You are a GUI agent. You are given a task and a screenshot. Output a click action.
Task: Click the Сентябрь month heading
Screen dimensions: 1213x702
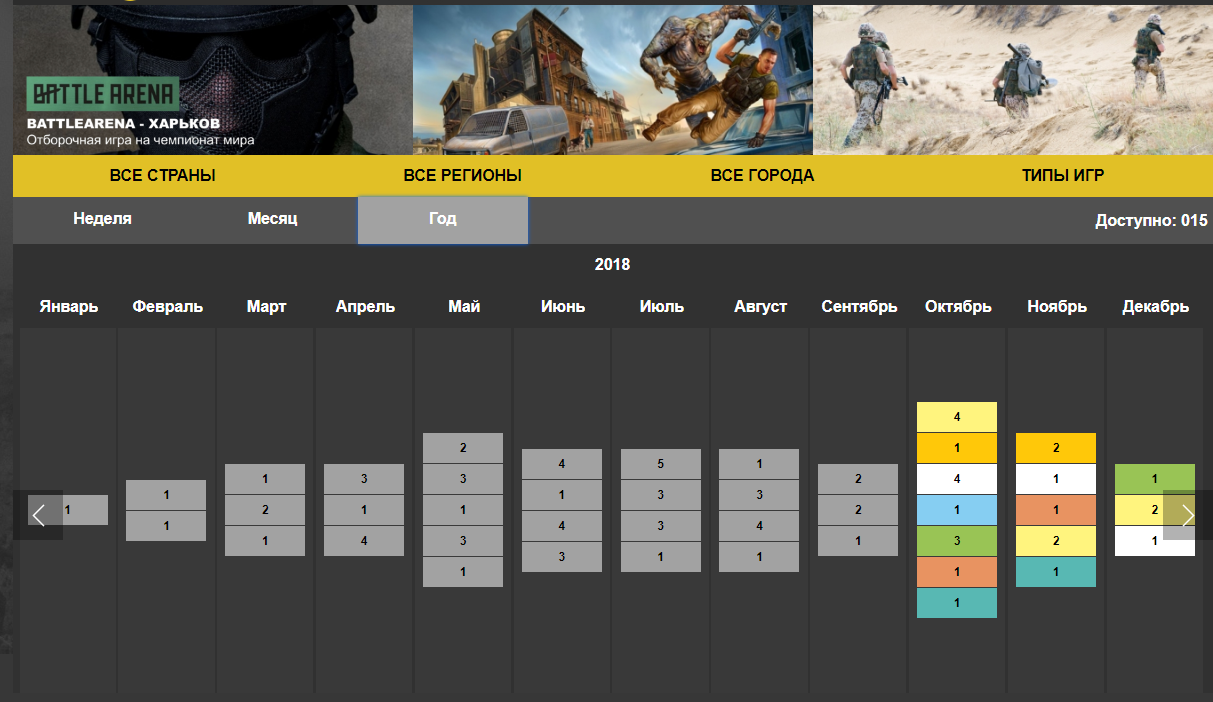click(x=860, y=307)
